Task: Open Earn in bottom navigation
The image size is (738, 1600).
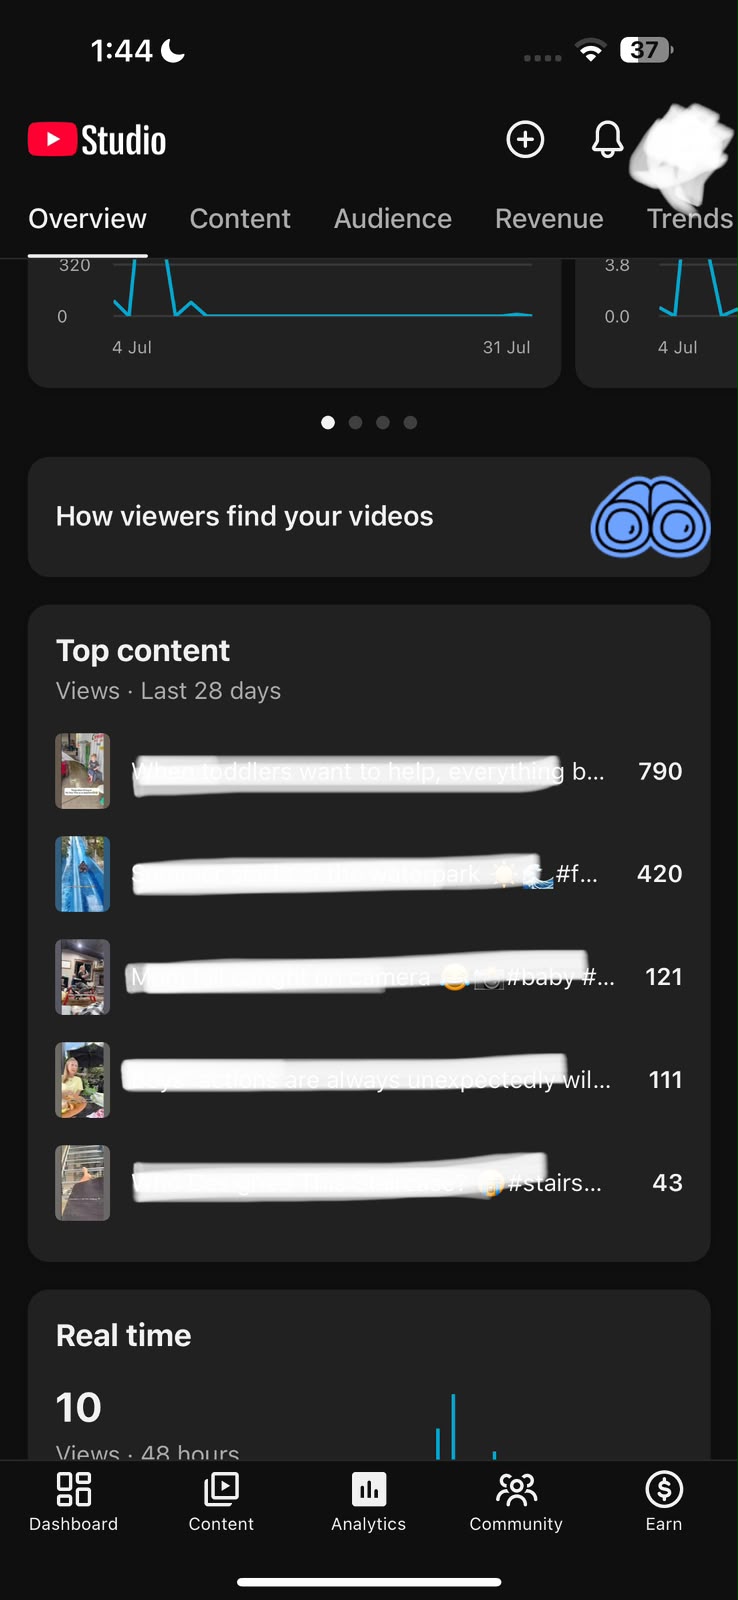Action: tap(664, 1502)
